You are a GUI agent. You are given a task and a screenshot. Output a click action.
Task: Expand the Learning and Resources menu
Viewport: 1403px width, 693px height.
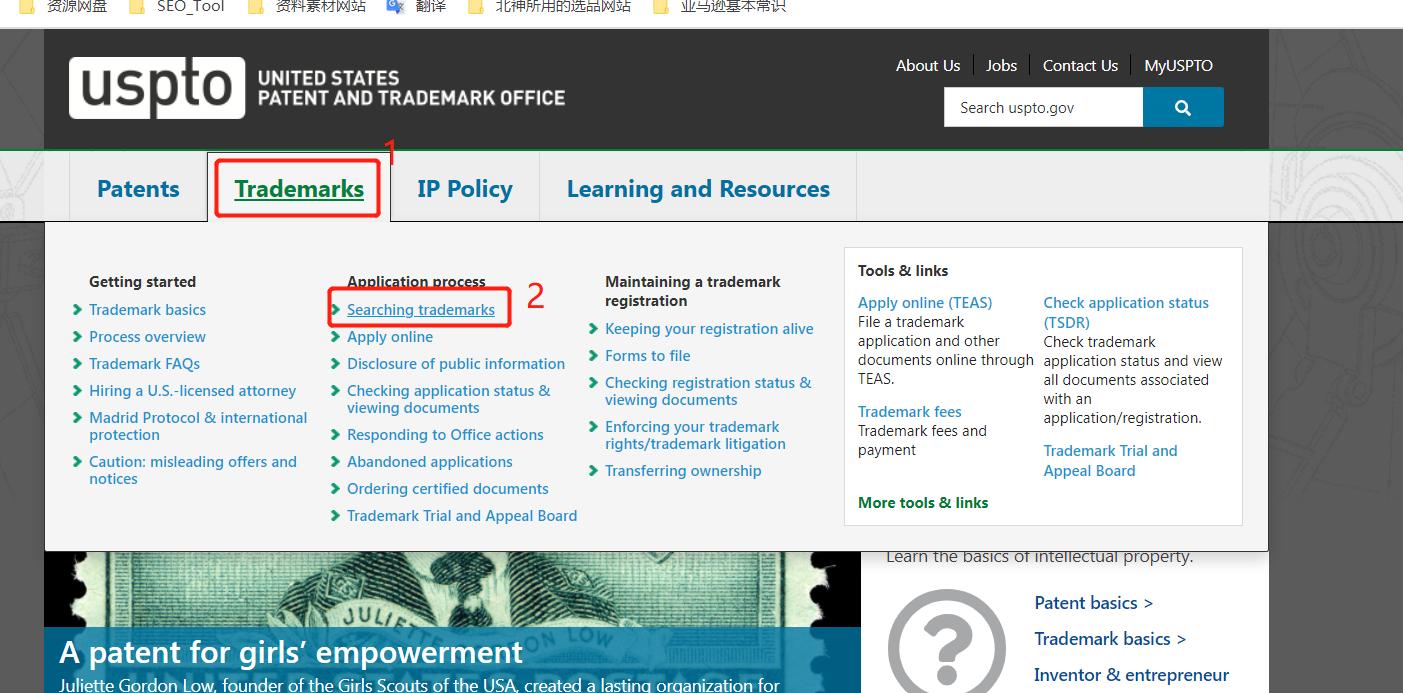pos(698,189)
